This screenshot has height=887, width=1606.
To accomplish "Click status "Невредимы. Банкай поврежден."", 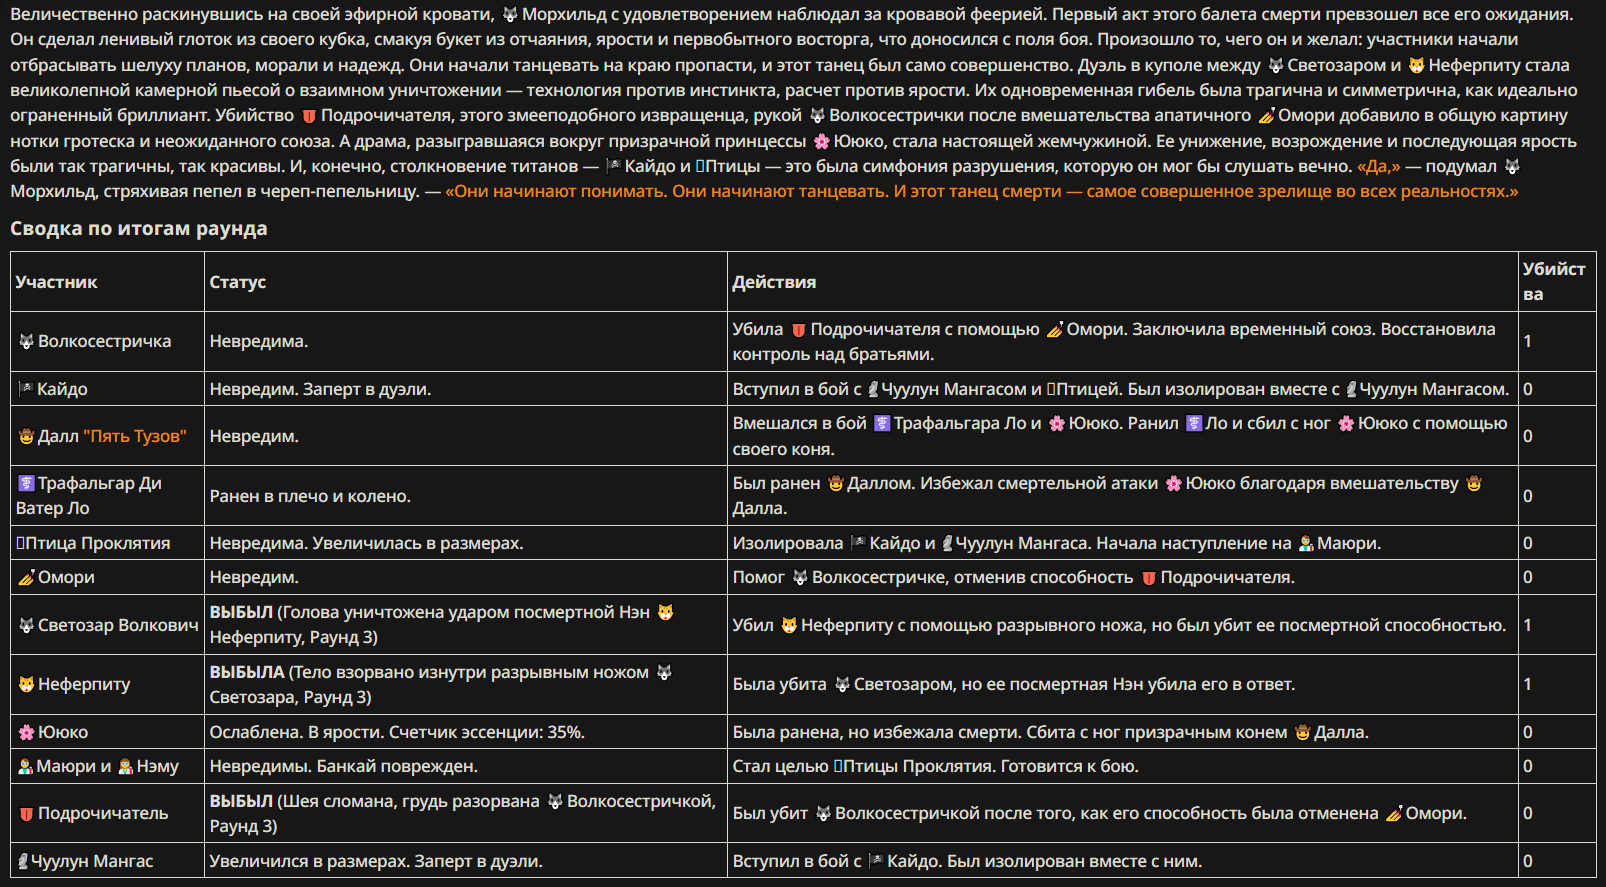I will (343, 767).
